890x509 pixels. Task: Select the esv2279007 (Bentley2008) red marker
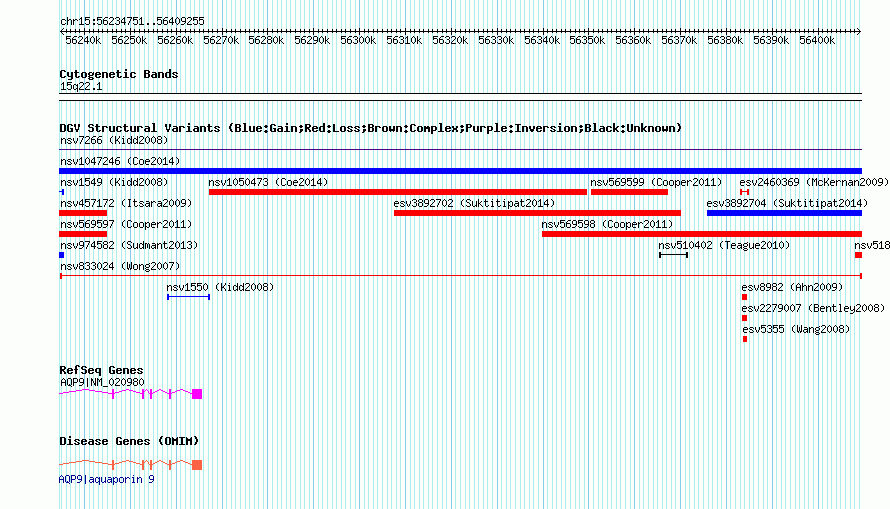click(745, 318)
